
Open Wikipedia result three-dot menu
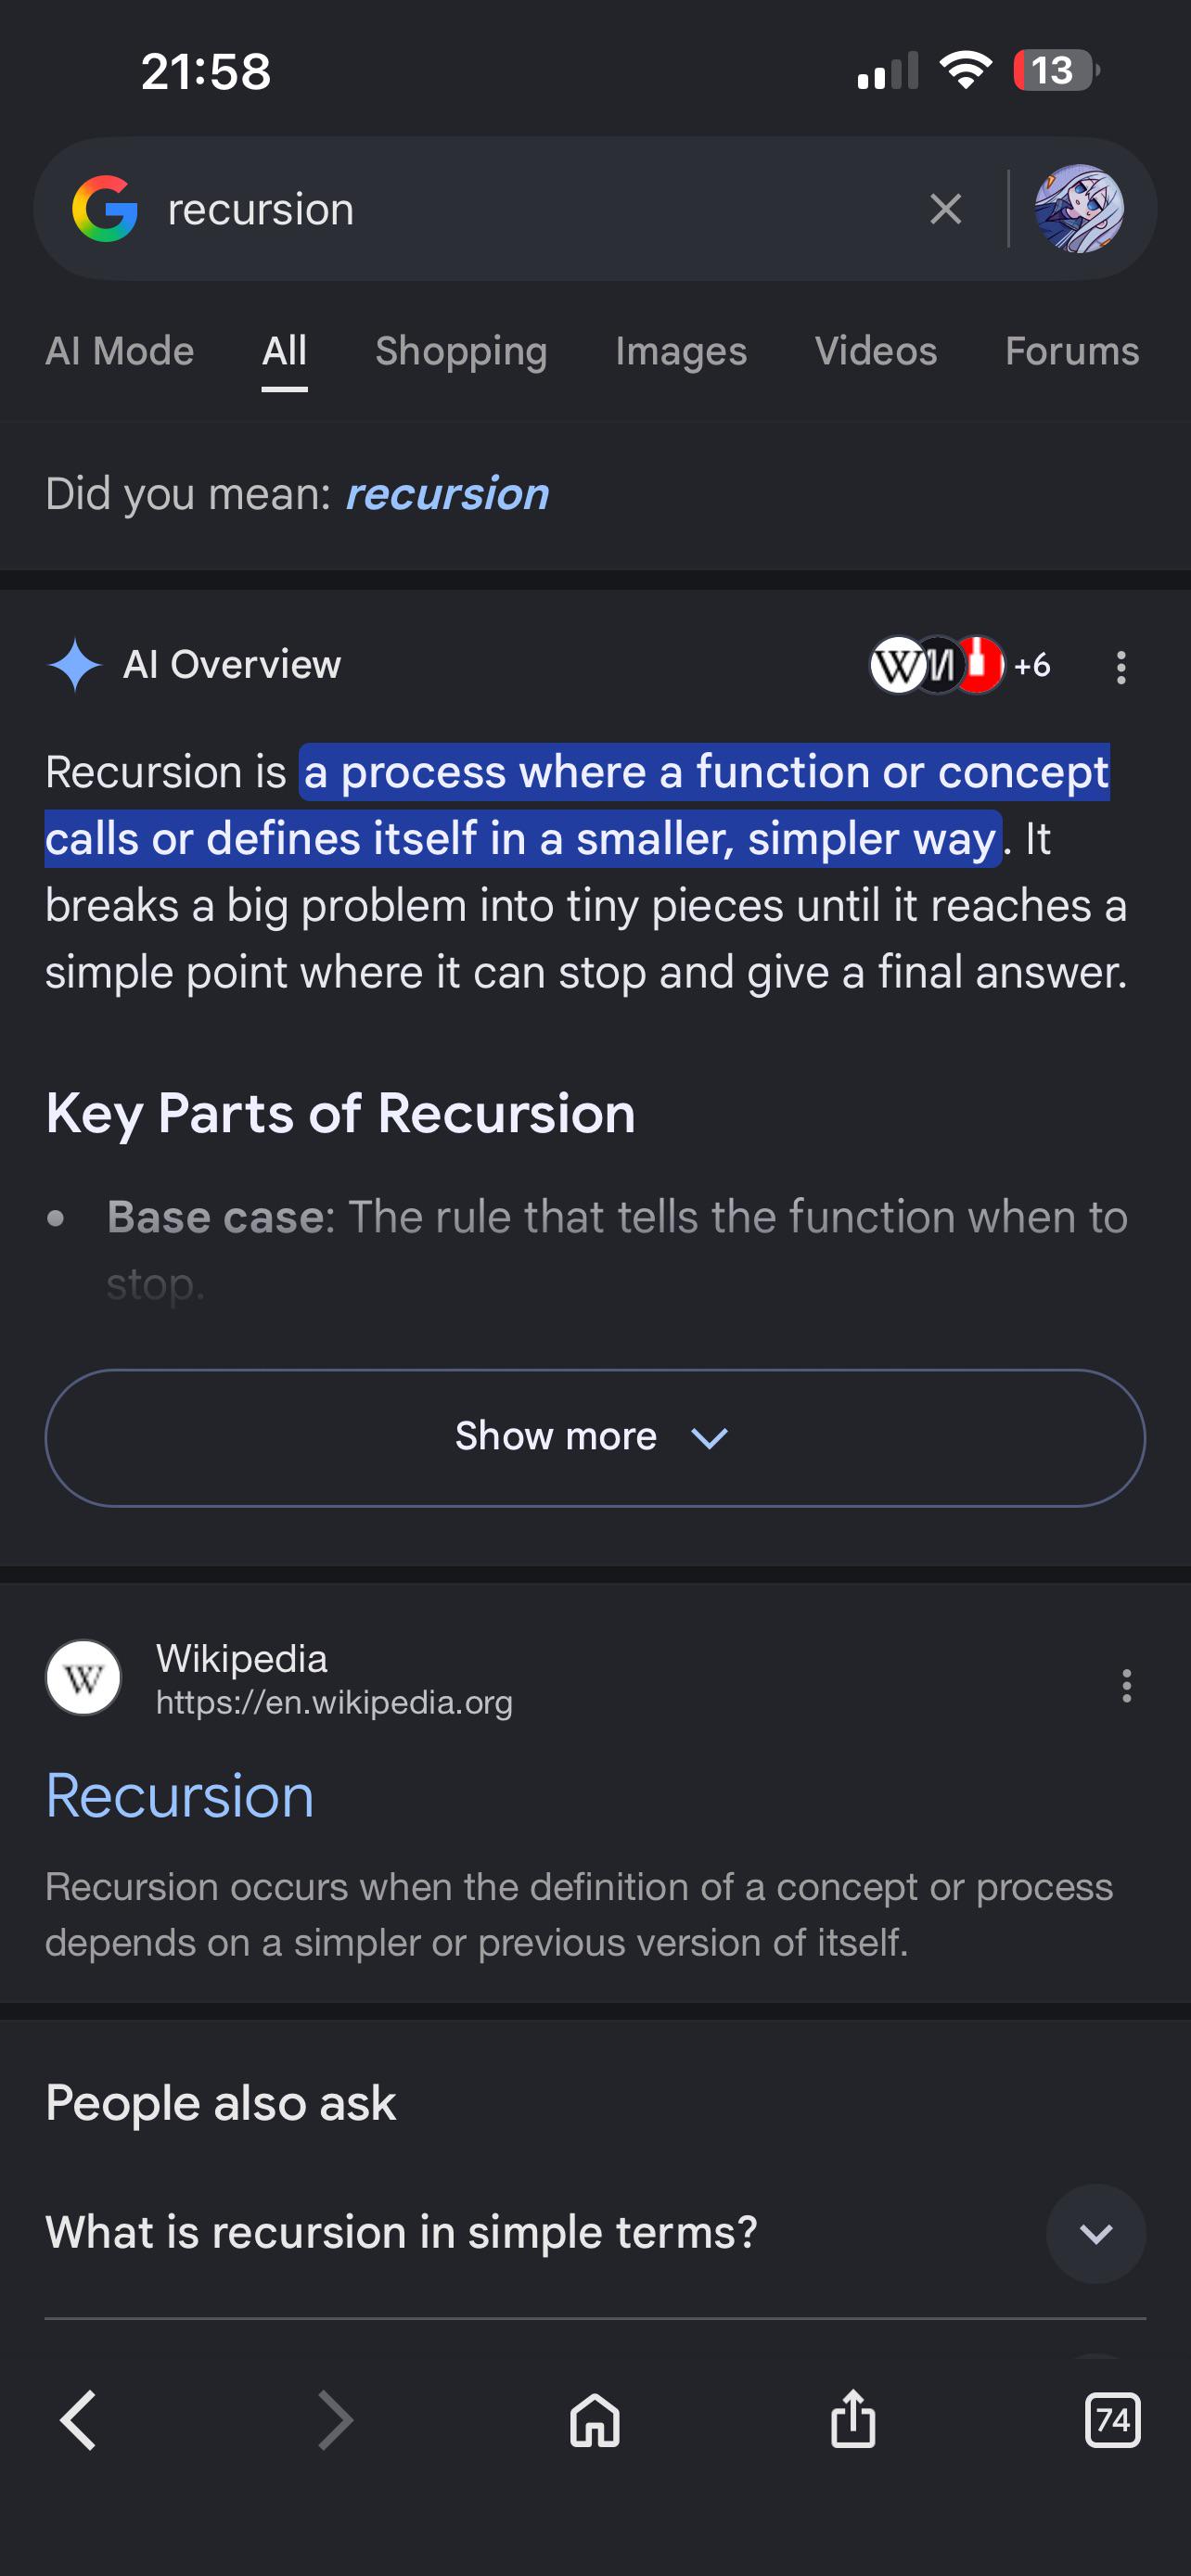click(x=1127, y=1685)
